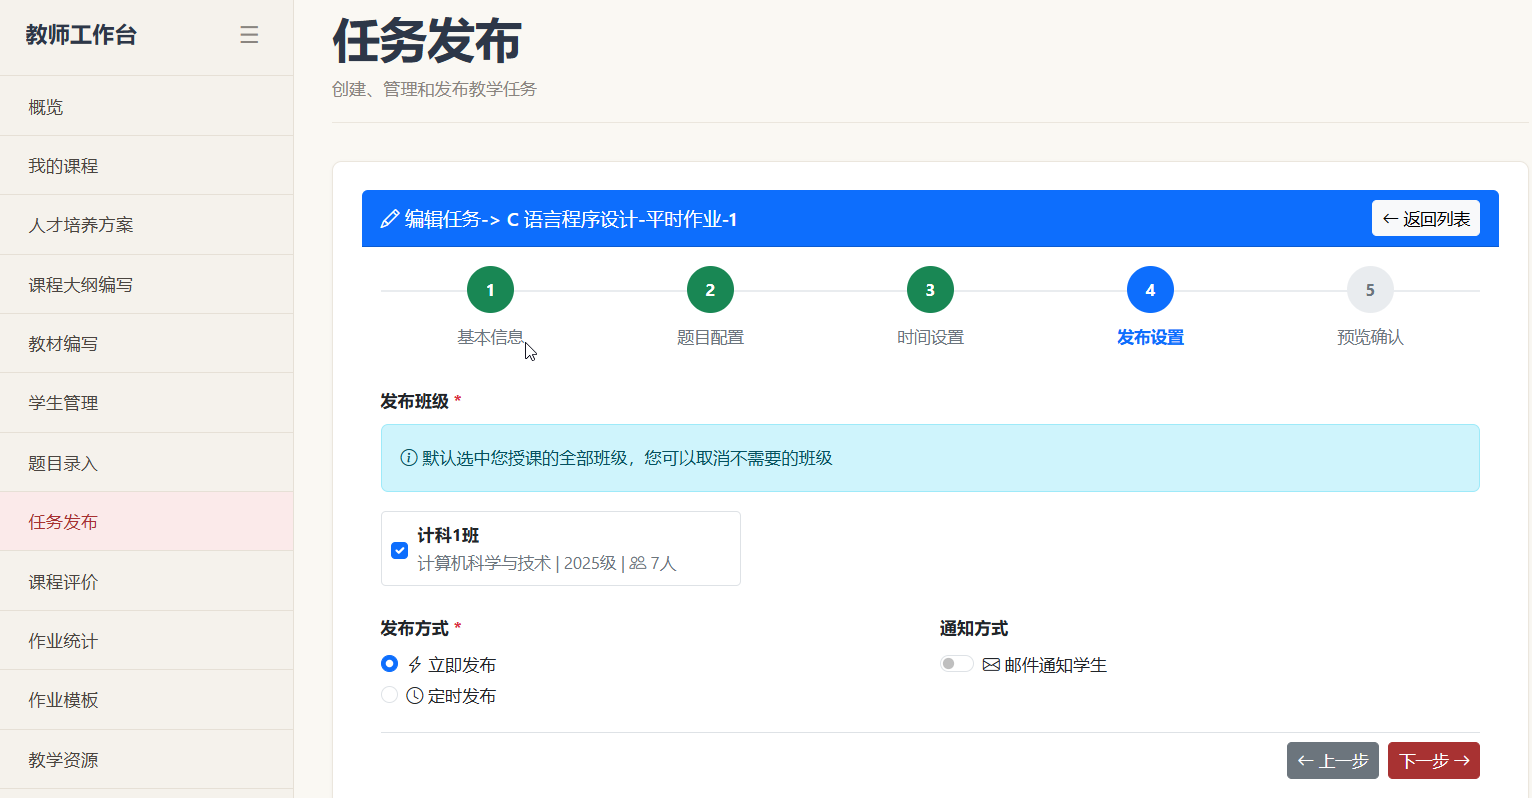Open 题目录入 in the sidebar

146,463
